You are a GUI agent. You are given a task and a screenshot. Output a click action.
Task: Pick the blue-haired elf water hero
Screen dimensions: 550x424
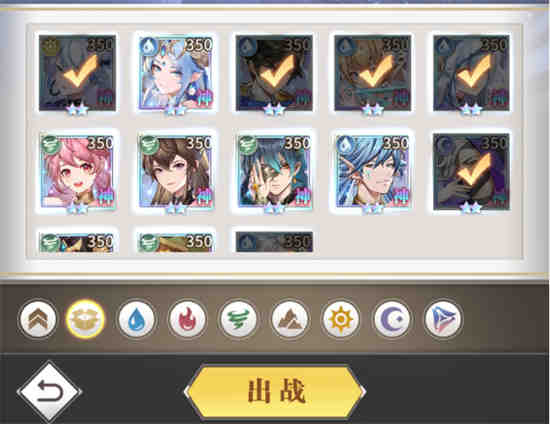tap(373, 172)
